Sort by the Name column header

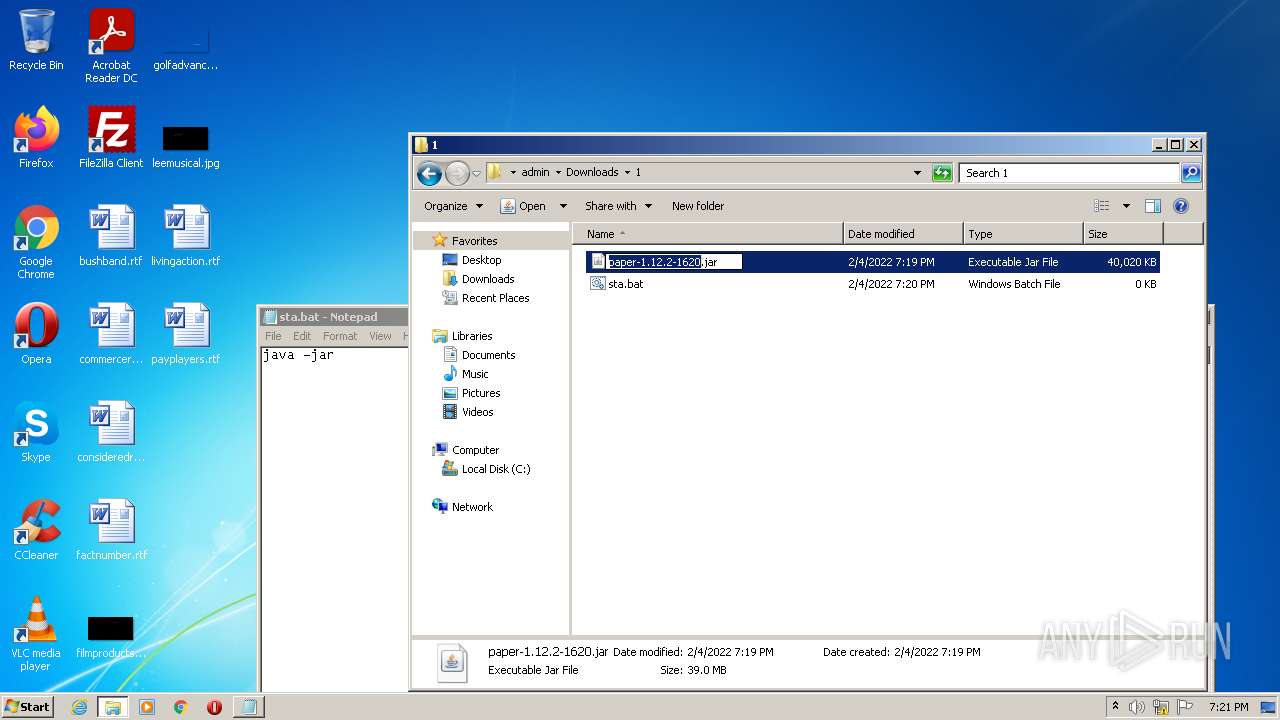tap(708, 234)
